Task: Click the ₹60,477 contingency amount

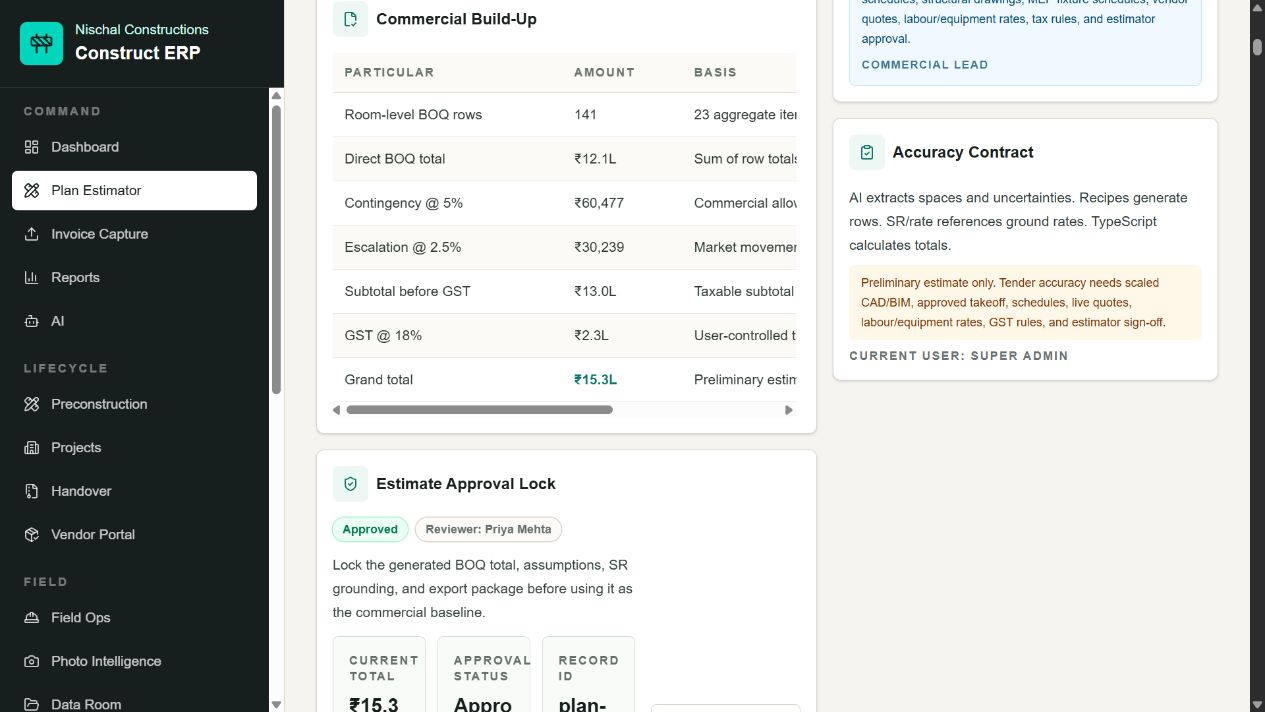Action: [599, 203]
